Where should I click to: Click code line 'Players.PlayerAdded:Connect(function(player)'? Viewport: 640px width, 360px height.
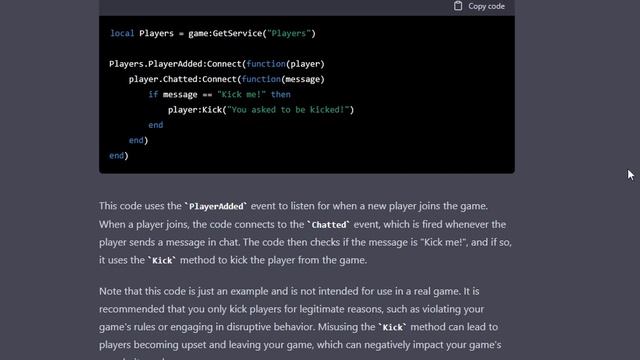click(x=217, y=64)
